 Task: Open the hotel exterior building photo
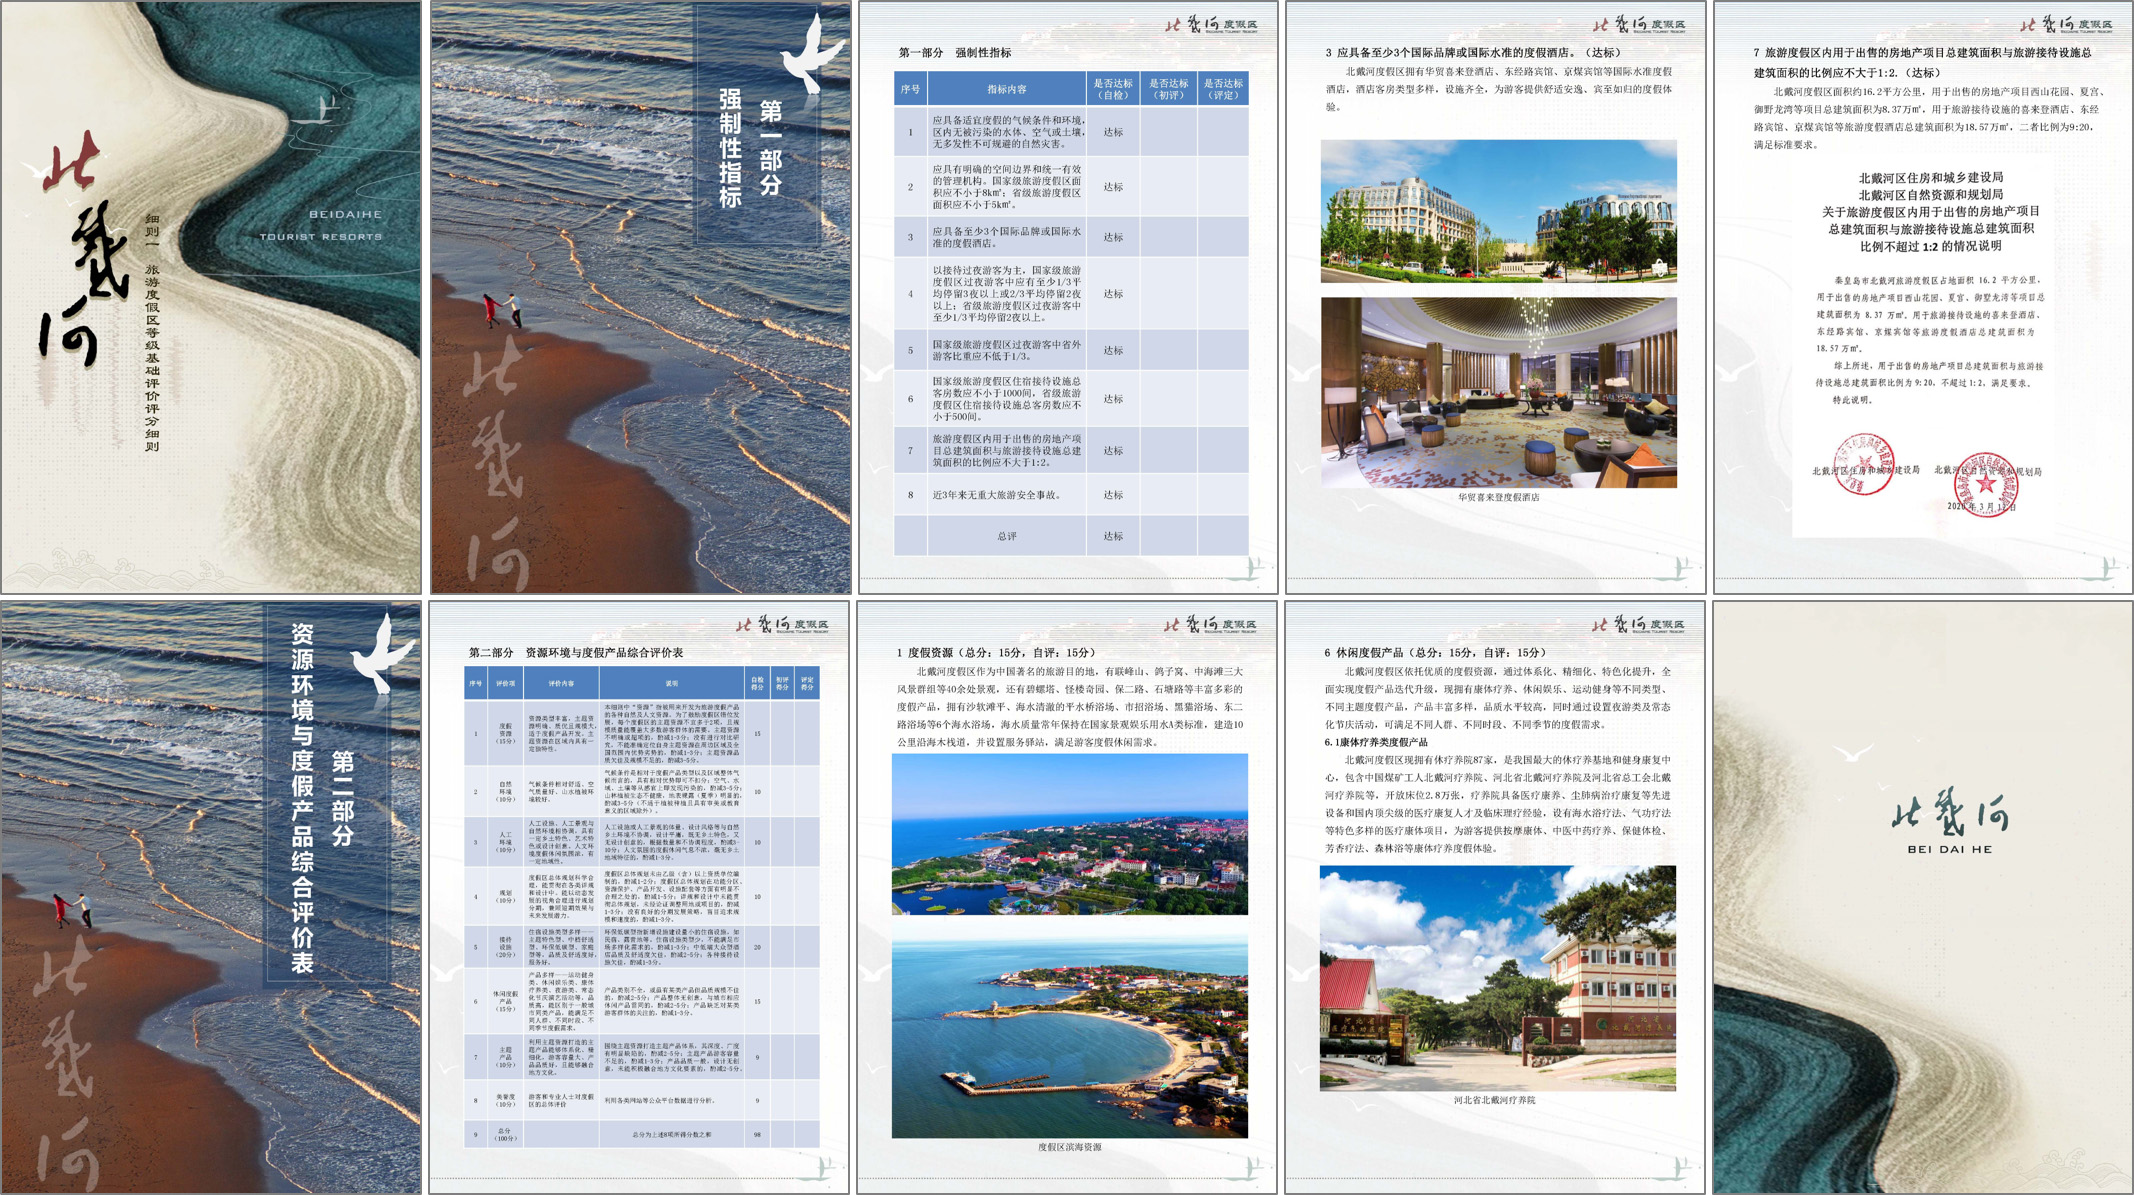point(1498,211)
